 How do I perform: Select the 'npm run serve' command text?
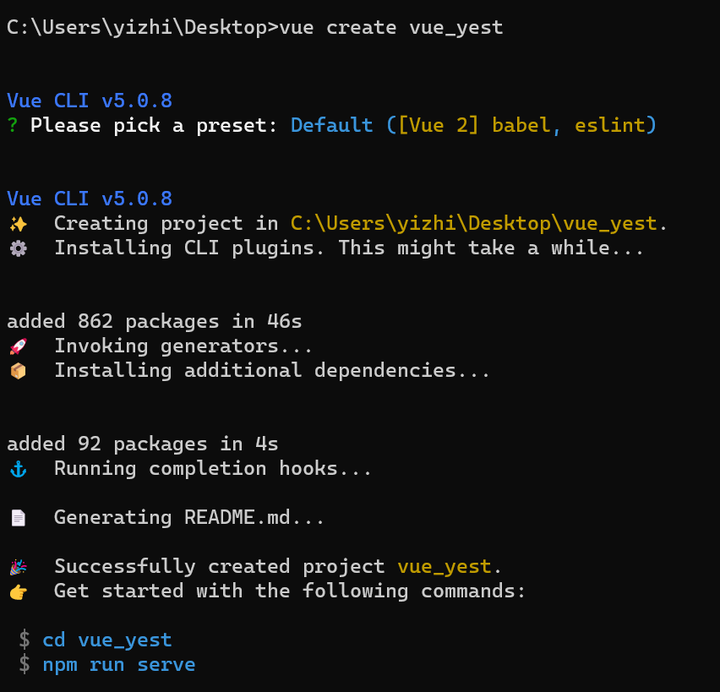pos(119,664)
